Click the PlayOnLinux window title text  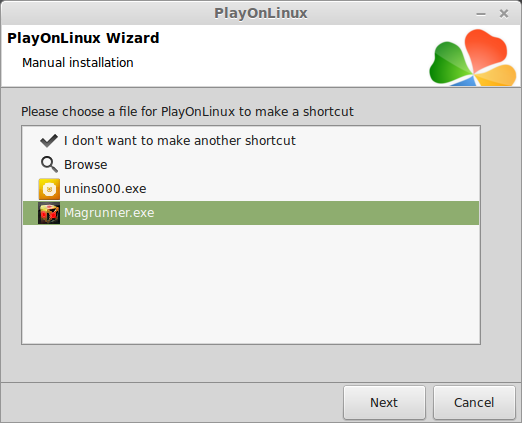(x=261, y=13)
